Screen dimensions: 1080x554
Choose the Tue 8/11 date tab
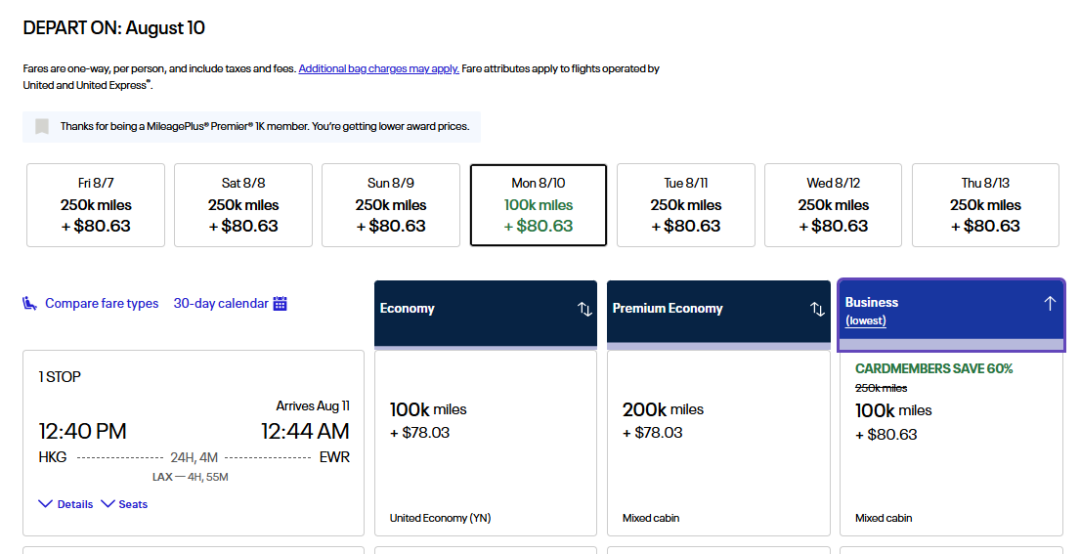pos(686,205)
